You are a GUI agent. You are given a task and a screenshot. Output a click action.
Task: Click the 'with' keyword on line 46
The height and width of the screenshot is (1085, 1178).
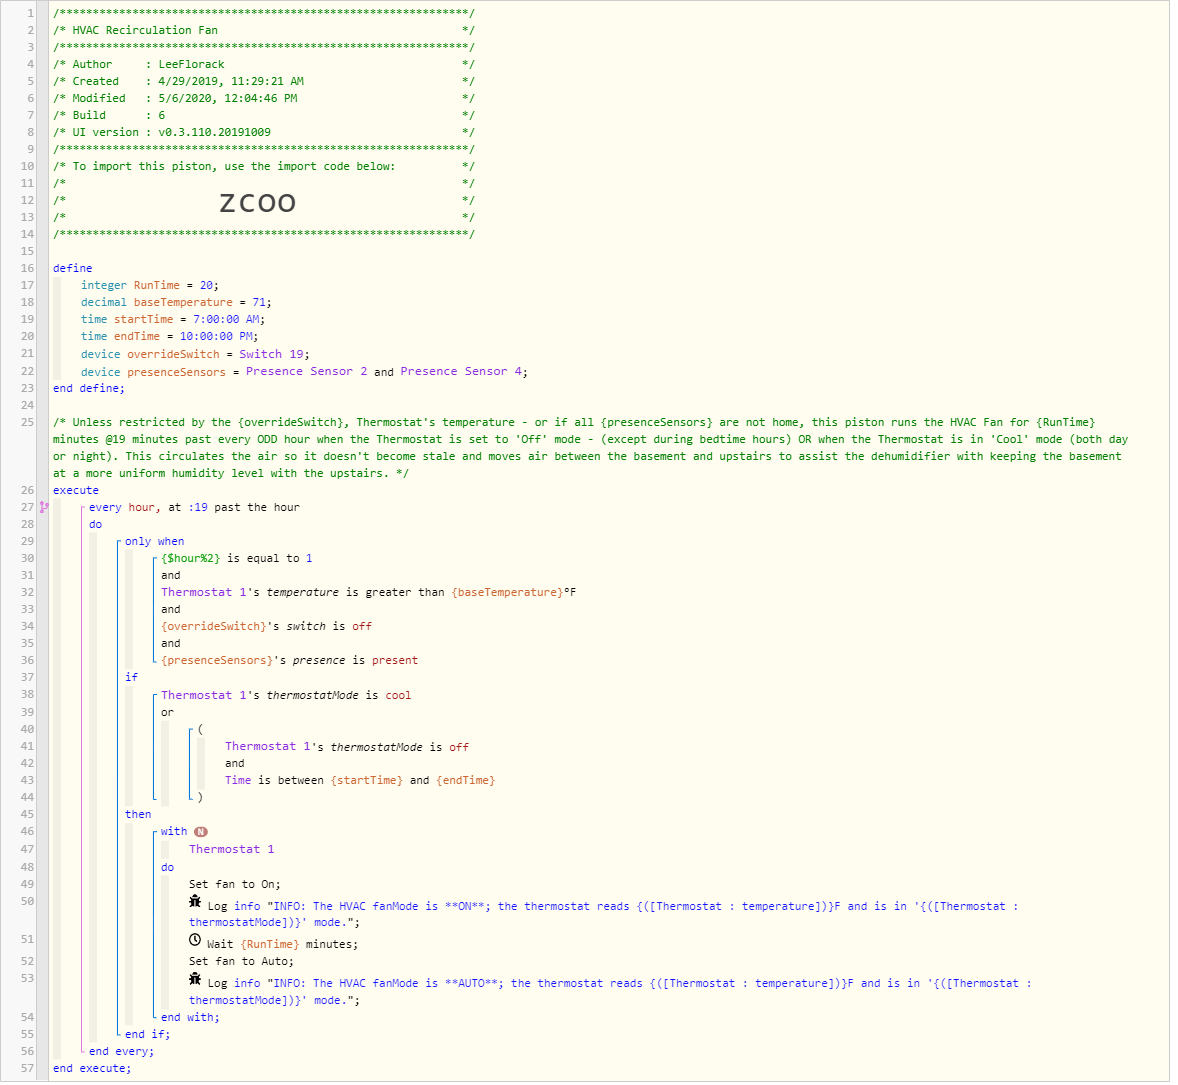[x=174, y=832]
